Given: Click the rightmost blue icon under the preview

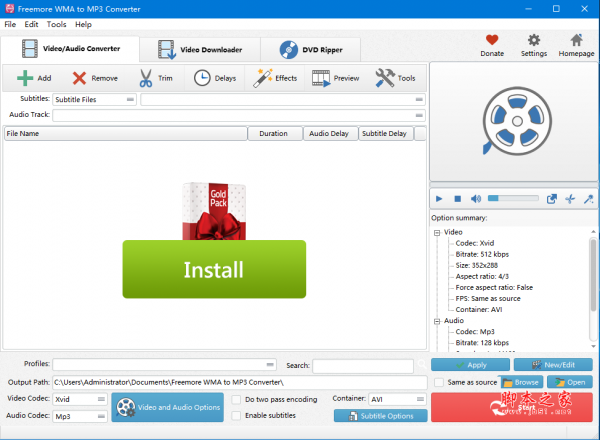Looking at the screenshot, I should [589, 199].
